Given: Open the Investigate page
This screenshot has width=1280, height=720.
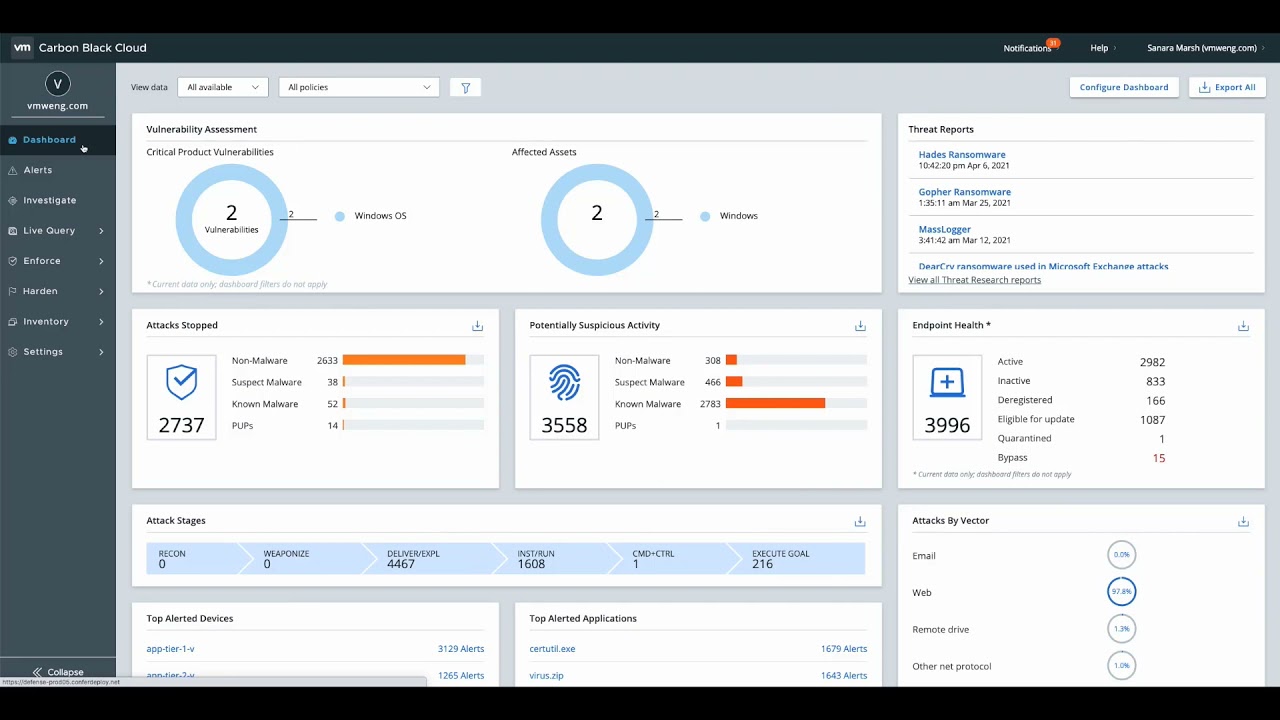Looking at the screenshot, I should [x=58, y=201].
